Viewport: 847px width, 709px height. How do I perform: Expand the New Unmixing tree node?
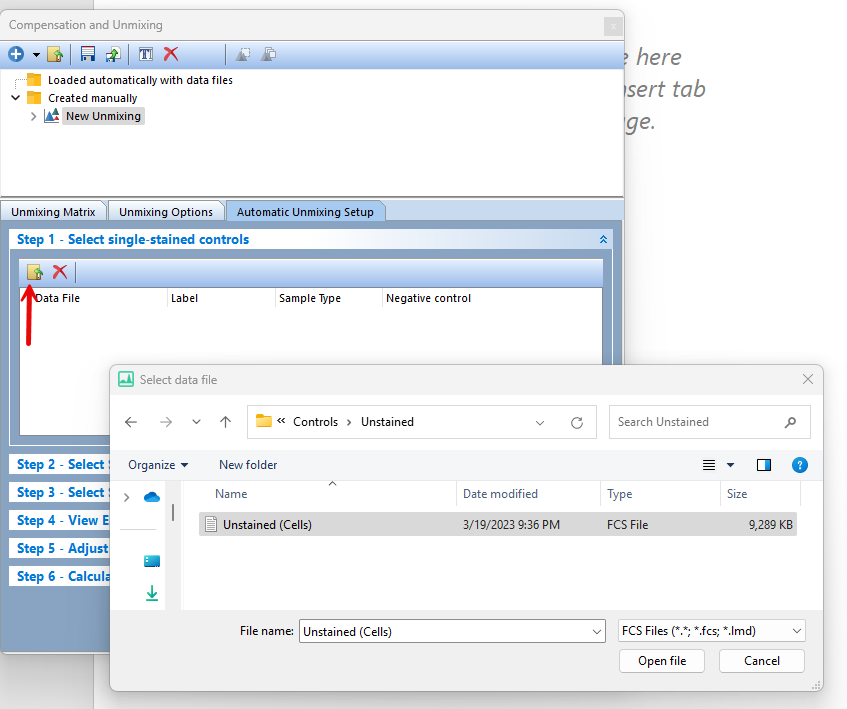click(x=33, y=116)
